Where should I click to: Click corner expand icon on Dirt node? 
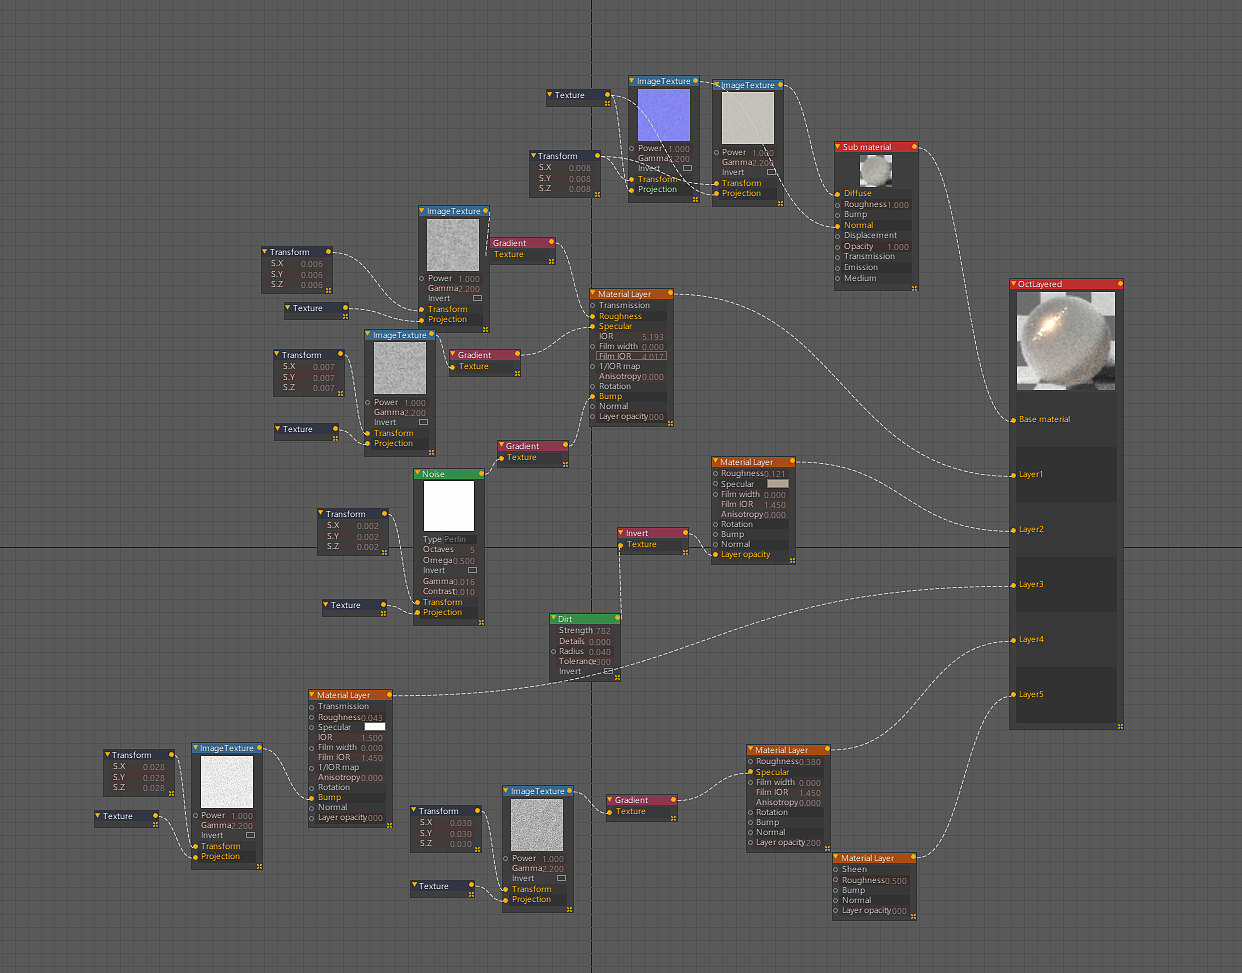pos(617,679)
